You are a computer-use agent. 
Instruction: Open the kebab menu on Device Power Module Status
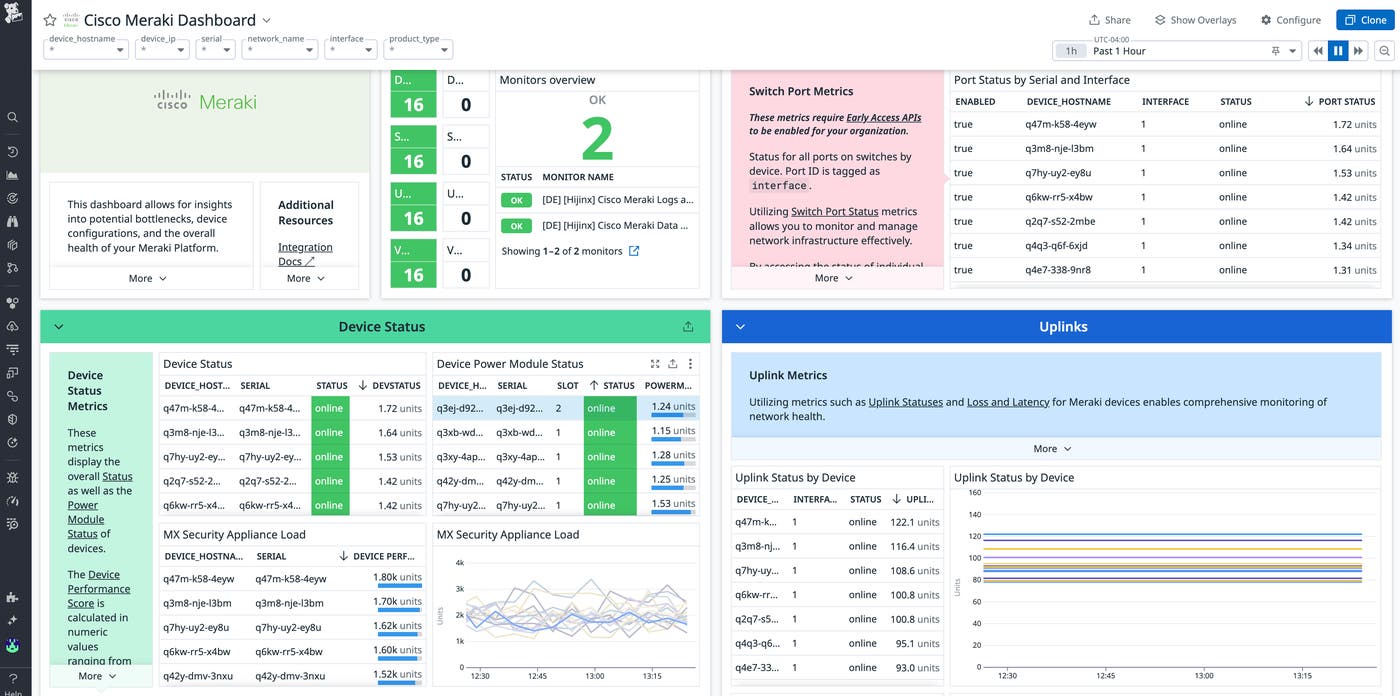click(x=688, y=364)
